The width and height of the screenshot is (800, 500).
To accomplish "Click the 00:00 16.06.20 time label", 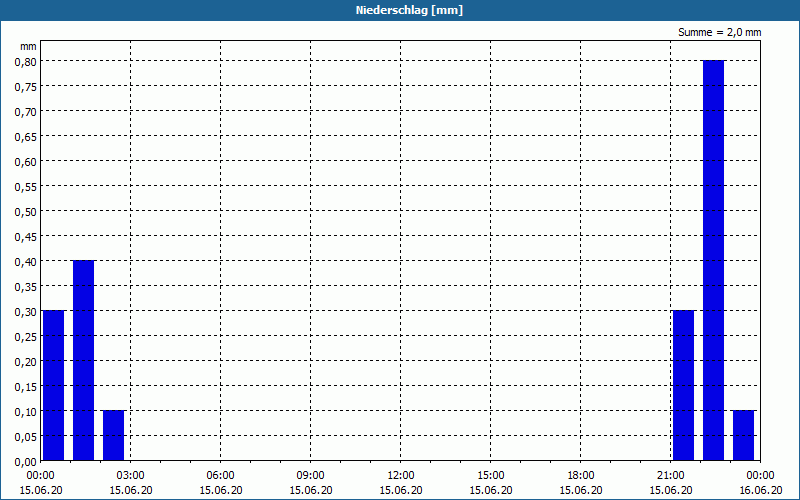I will pyautogui.click(x=761, y=483).
